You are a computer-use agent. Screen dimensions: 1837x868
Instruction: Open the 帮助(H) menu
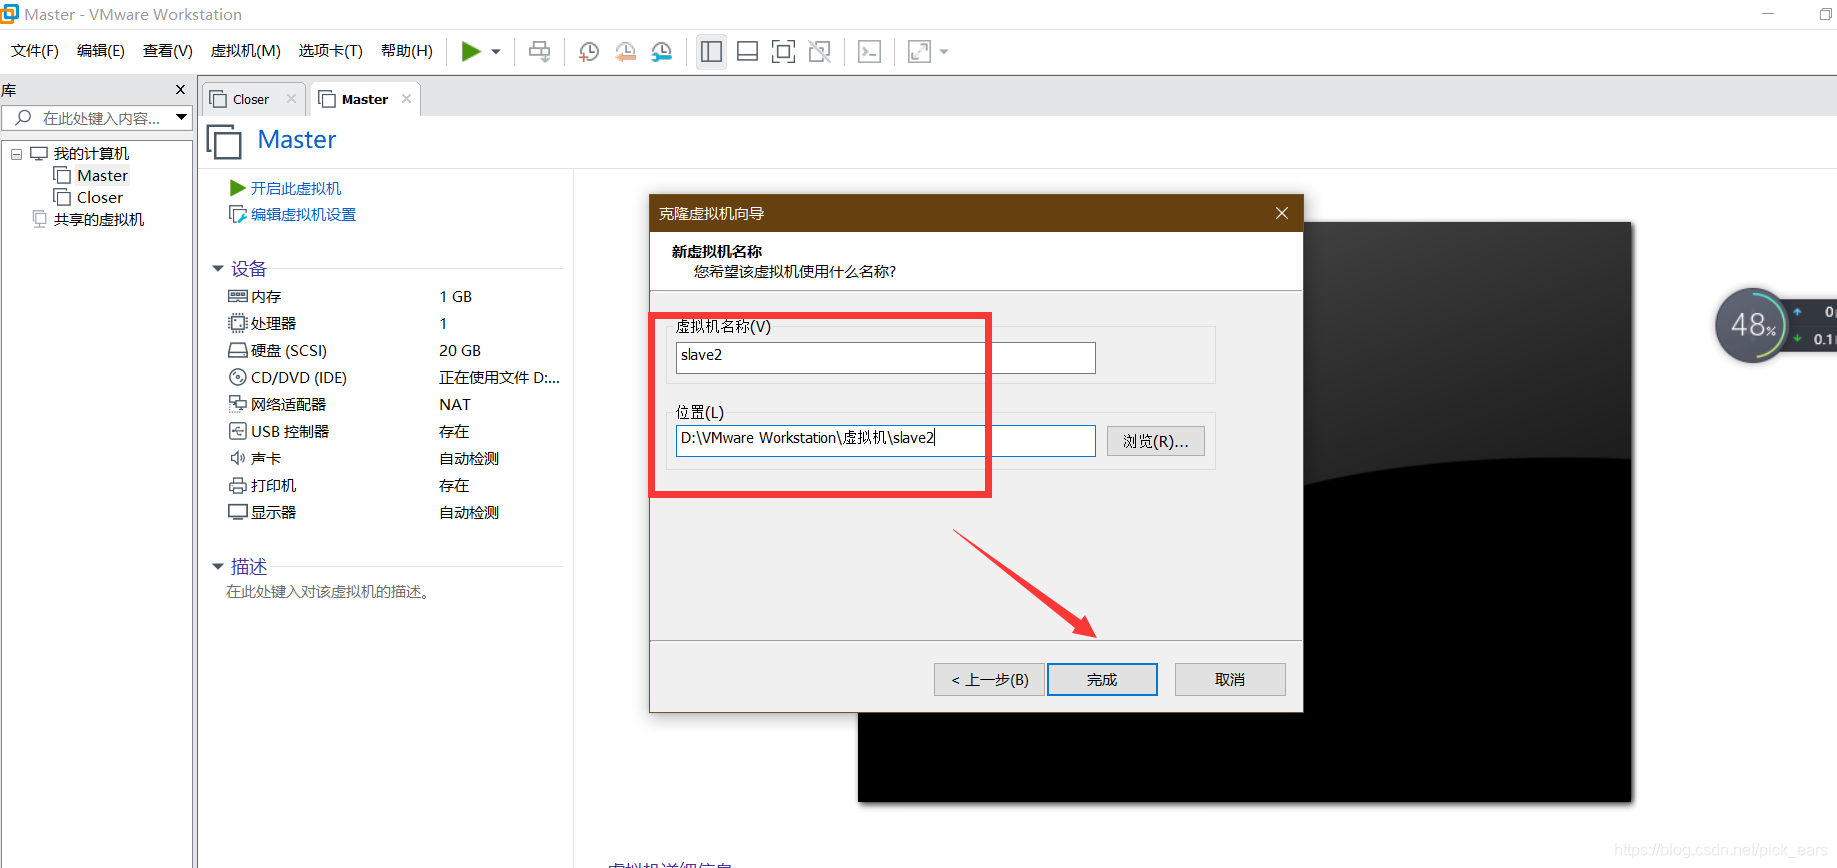[407, 51]
